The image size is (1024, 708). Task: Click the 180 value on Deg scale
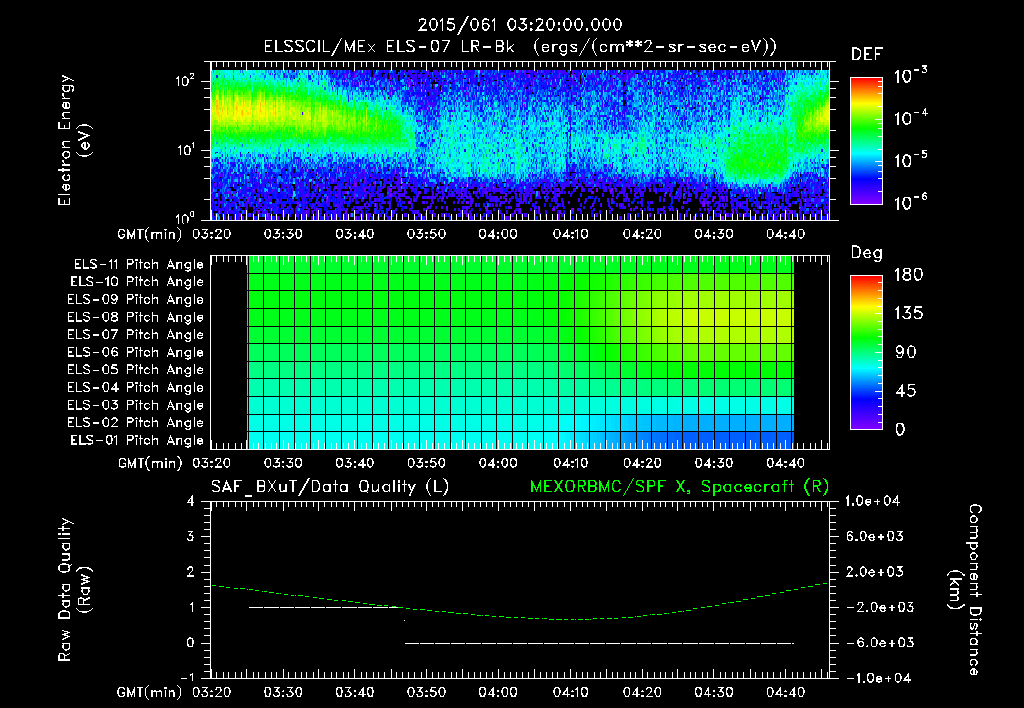point(908,275)
